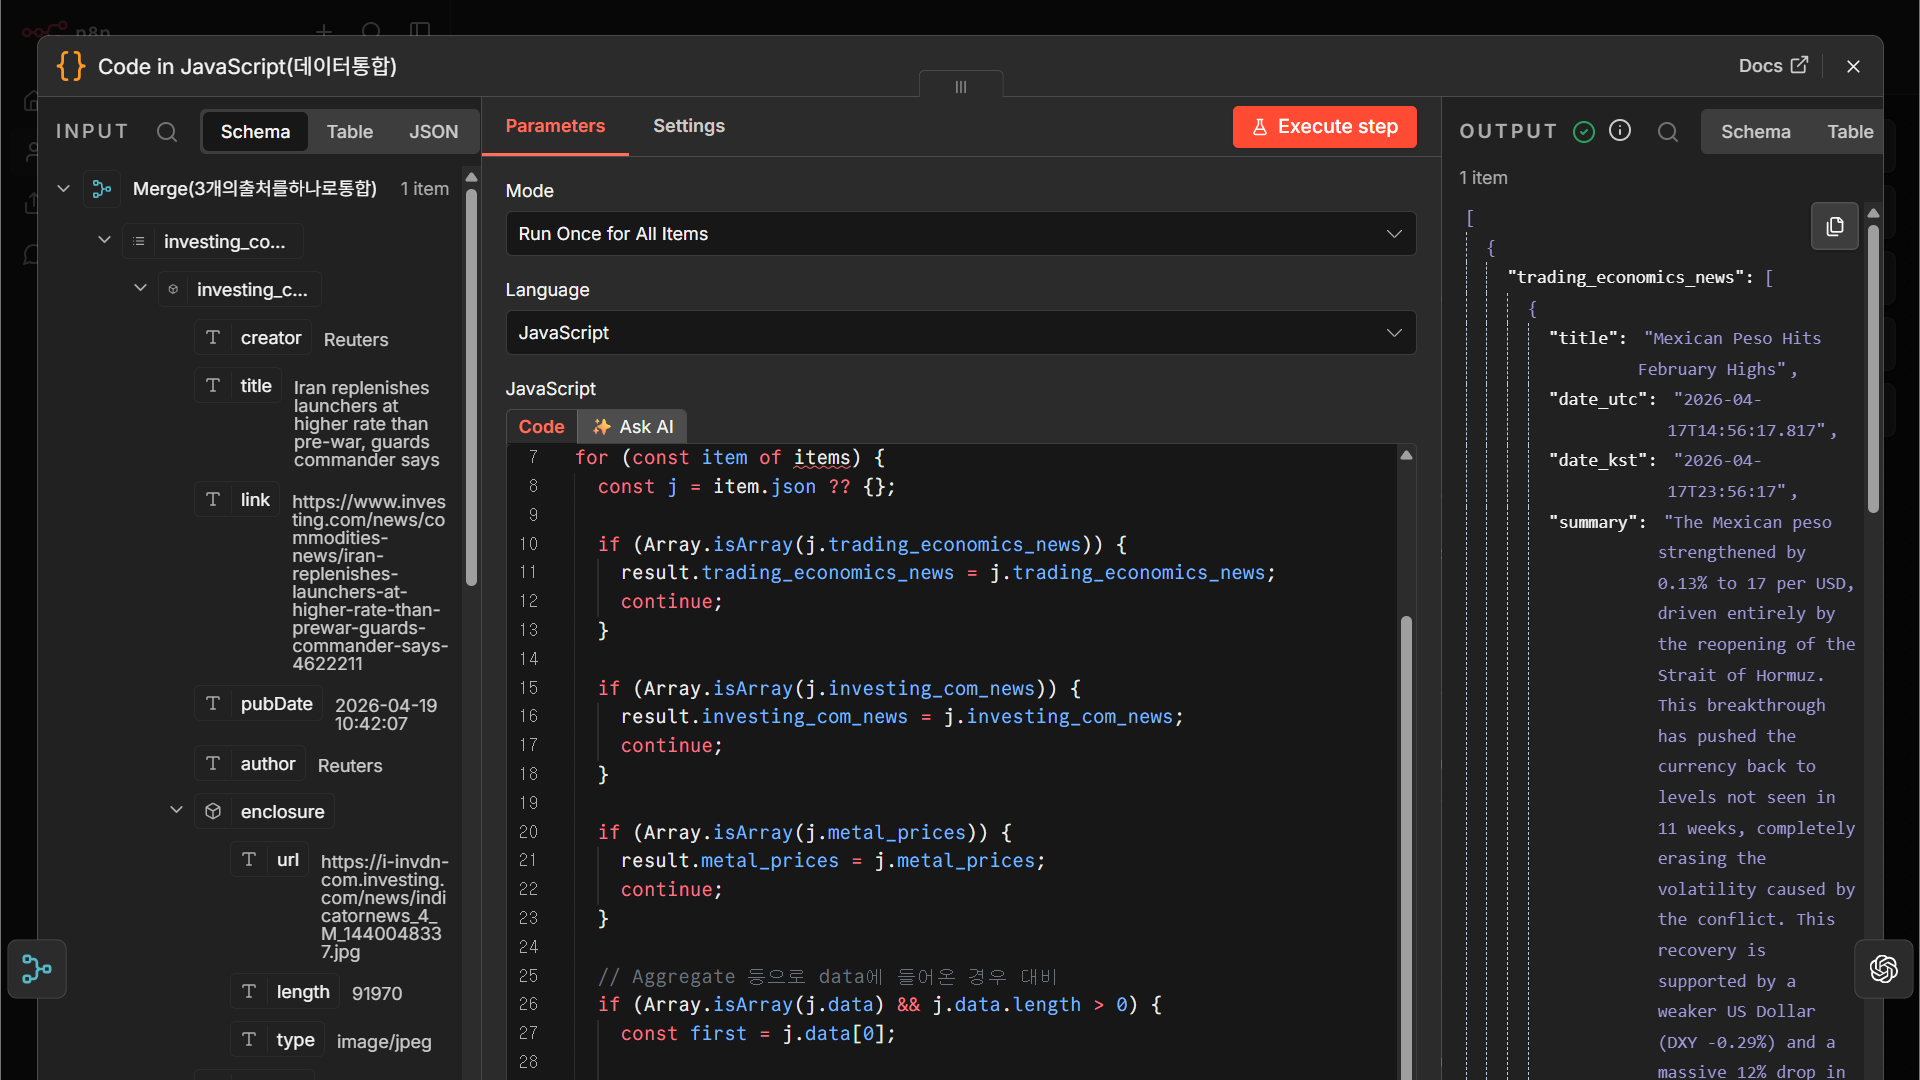The image size is (1920, 1080).
Task: Click the JavaScript braces icon in header
Action: 71,66
